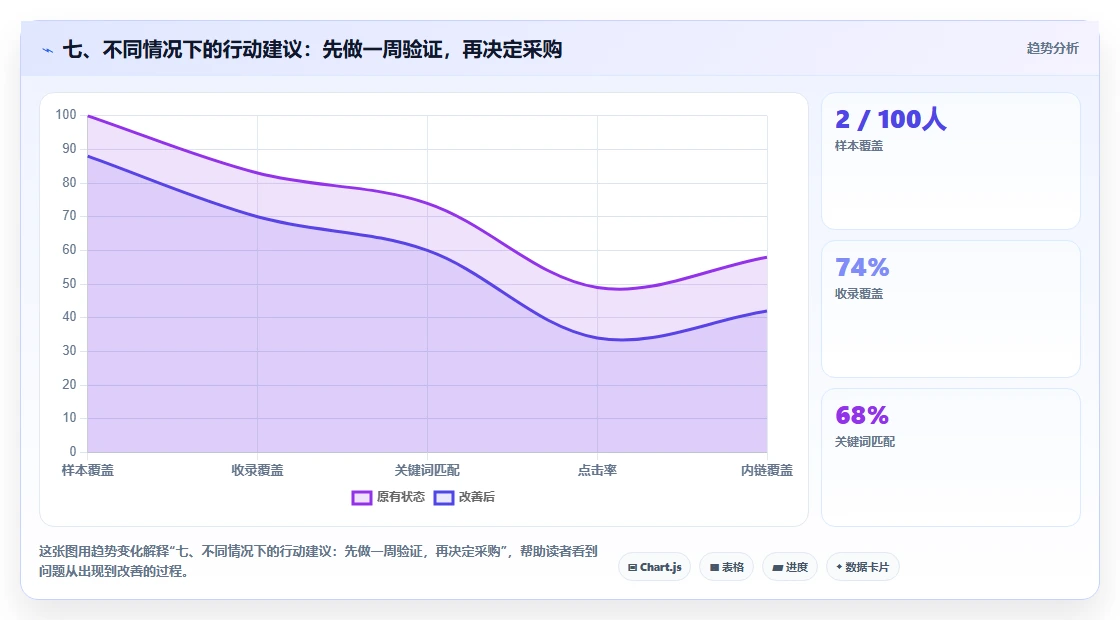Click the 收录覆盖 x-axis label
Image resolution: width=1120 pixels, height=620 pixels.
(257, 470)
